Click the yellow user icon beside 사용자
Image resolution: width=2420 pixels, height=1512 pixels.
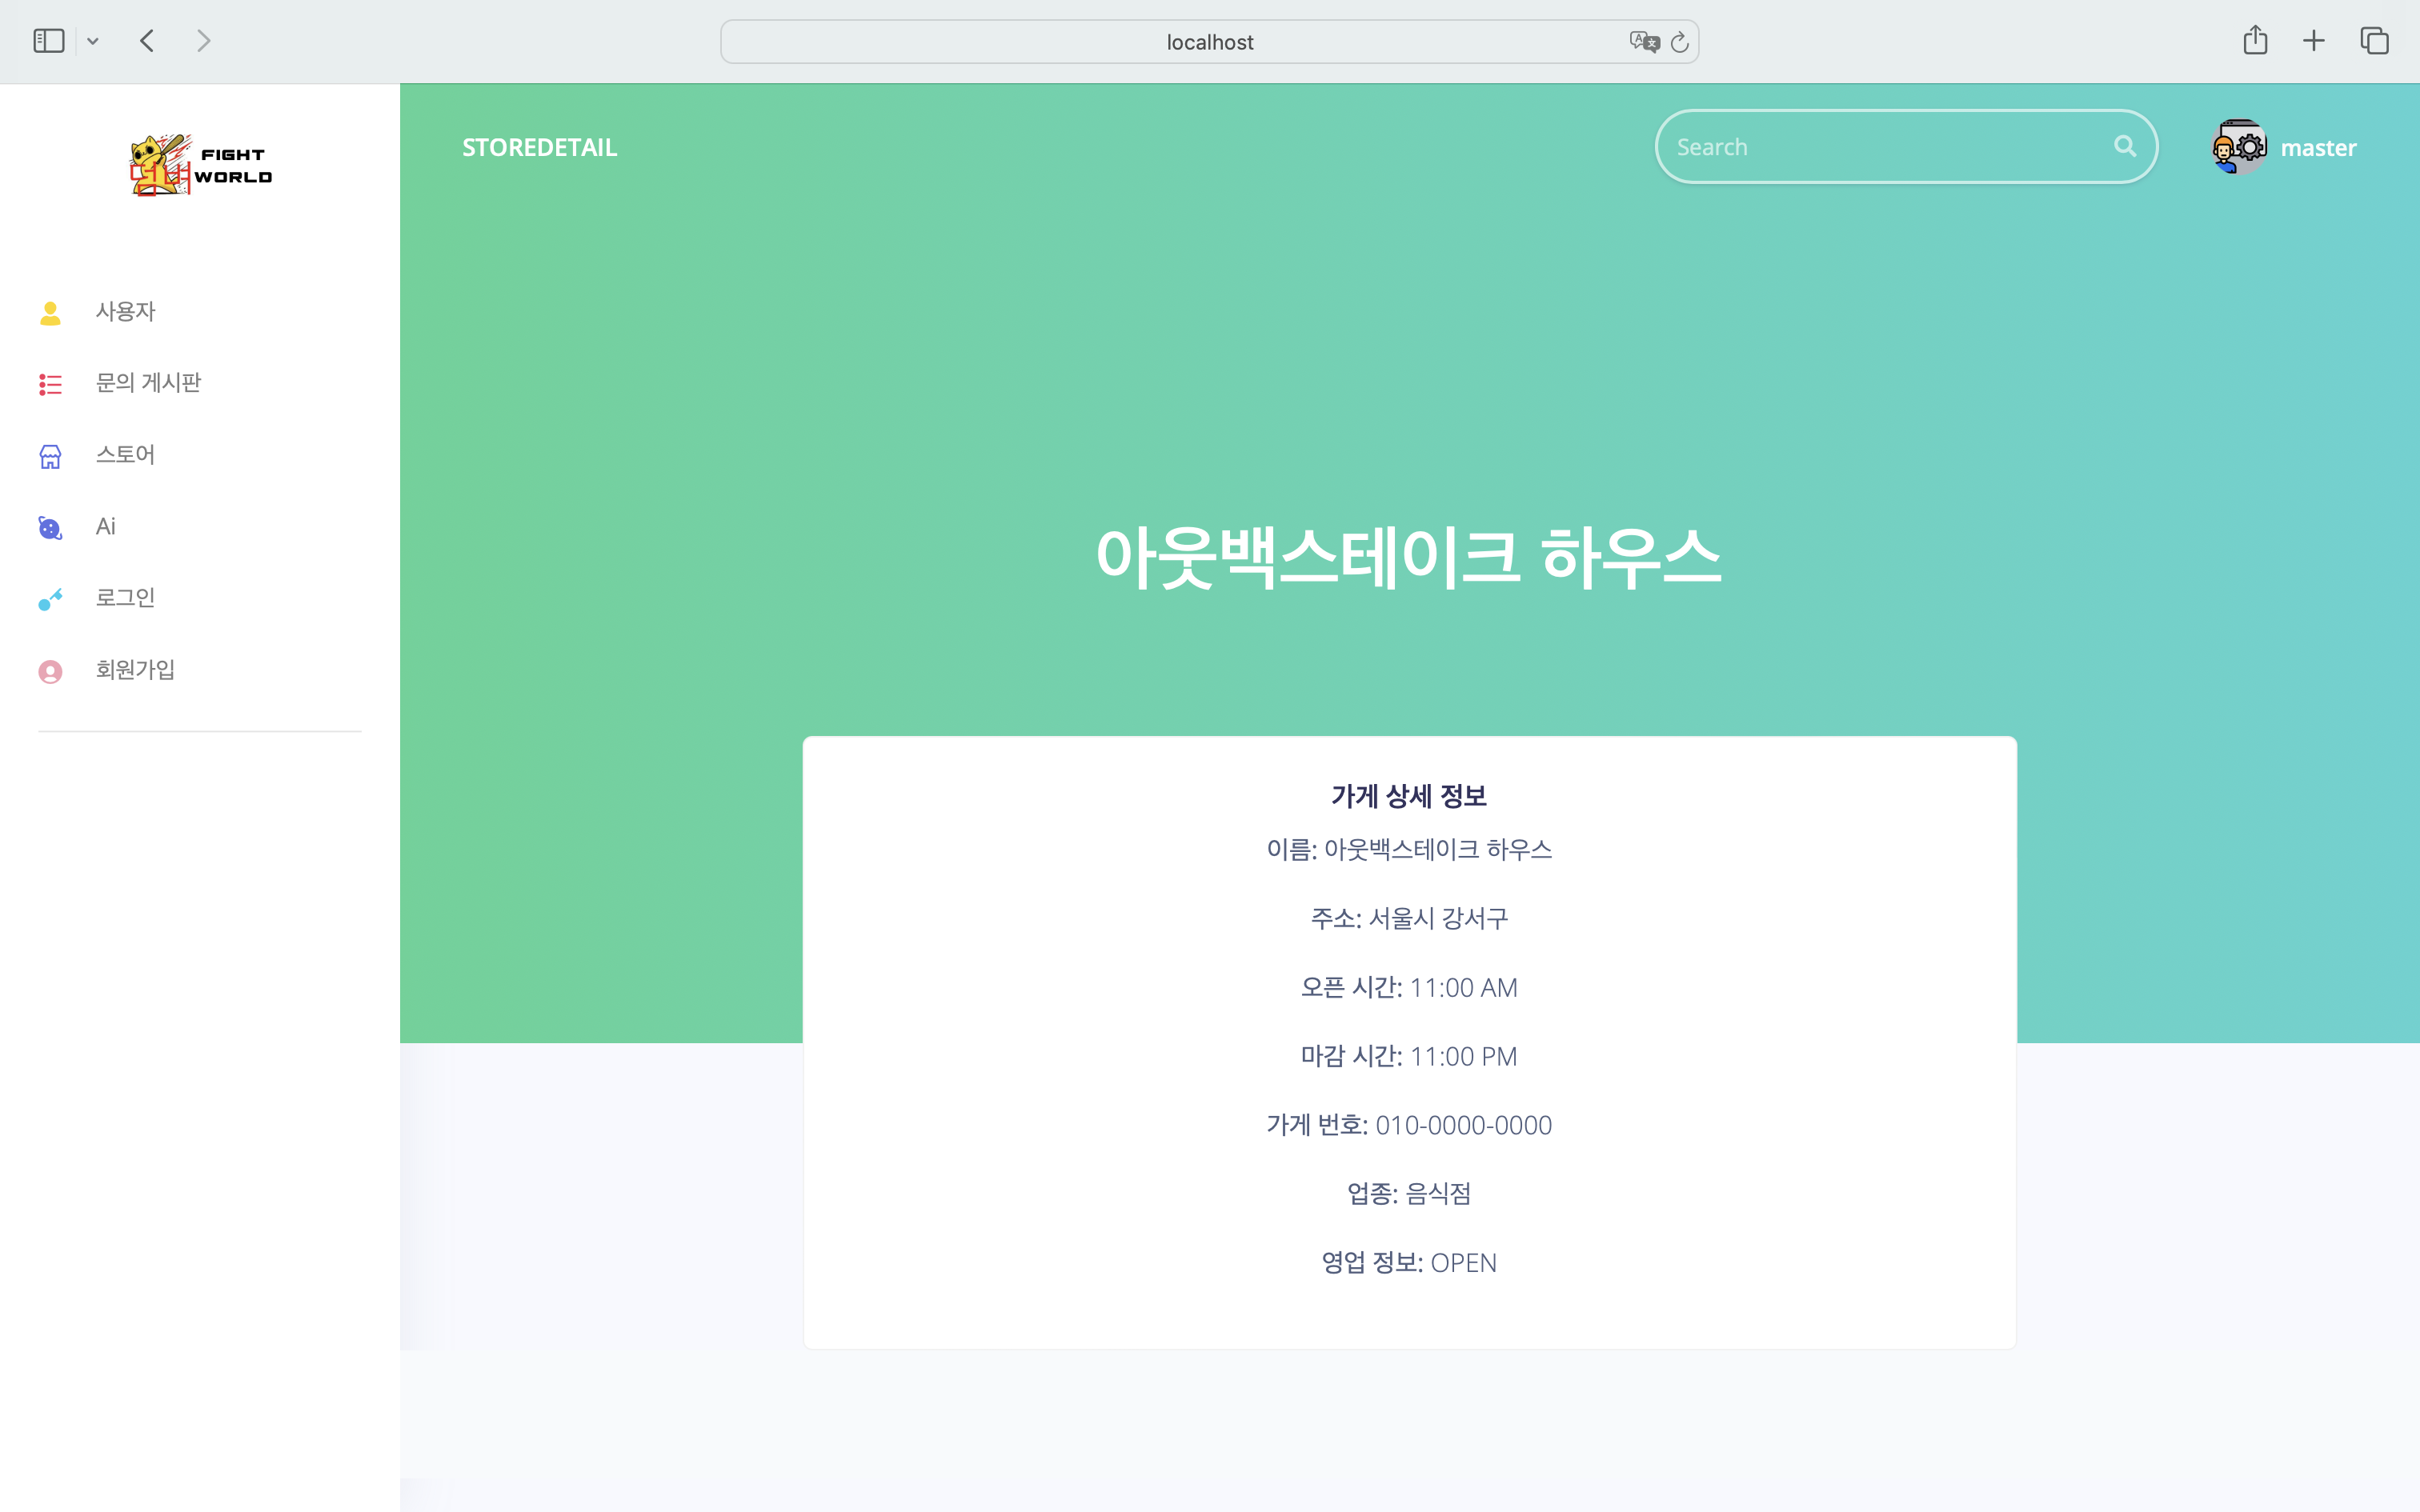point(50,313)
